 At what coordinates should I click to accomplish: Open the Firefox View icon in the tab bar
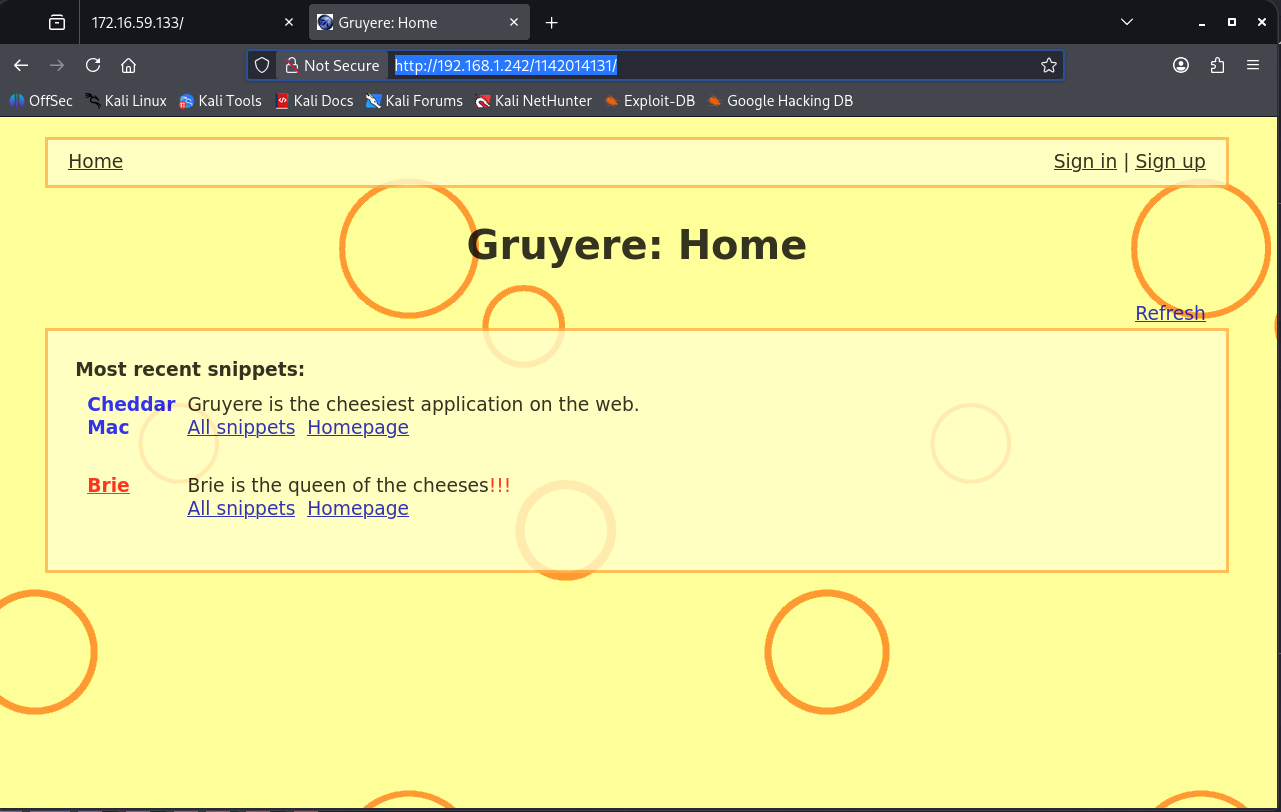click(x=57, y=22)
